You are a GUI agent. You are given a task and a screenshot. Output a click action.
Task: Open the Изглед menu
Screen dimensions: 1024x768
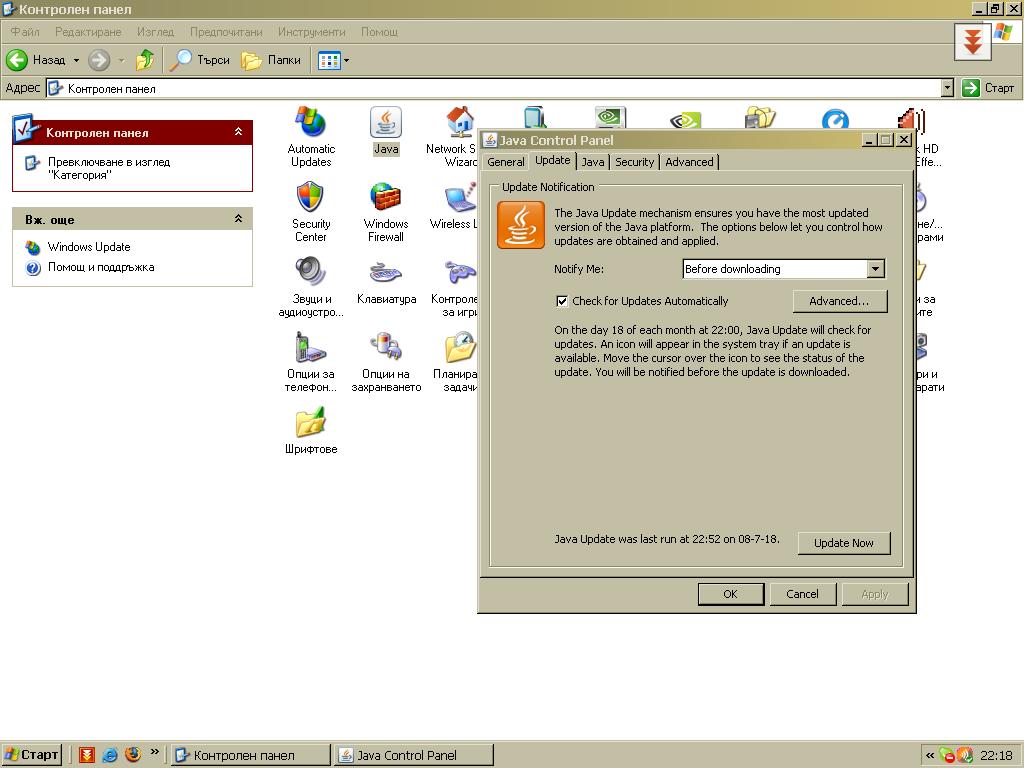click(x=155, y=31)
